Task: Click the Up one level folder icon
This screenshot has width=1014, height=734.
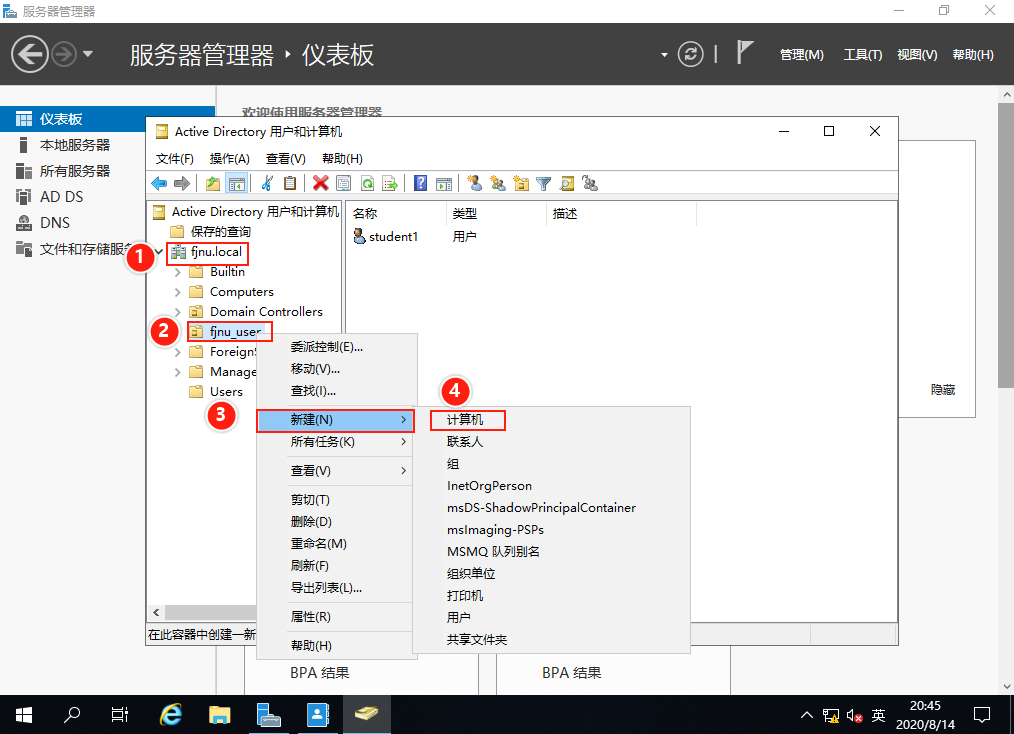Action: point(213,184)
